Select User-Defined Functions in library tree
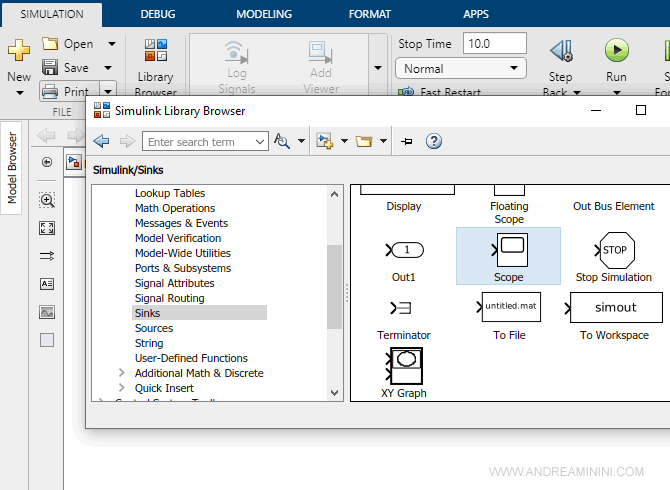This screenshot has height=490, width=670. pos(191,358)
